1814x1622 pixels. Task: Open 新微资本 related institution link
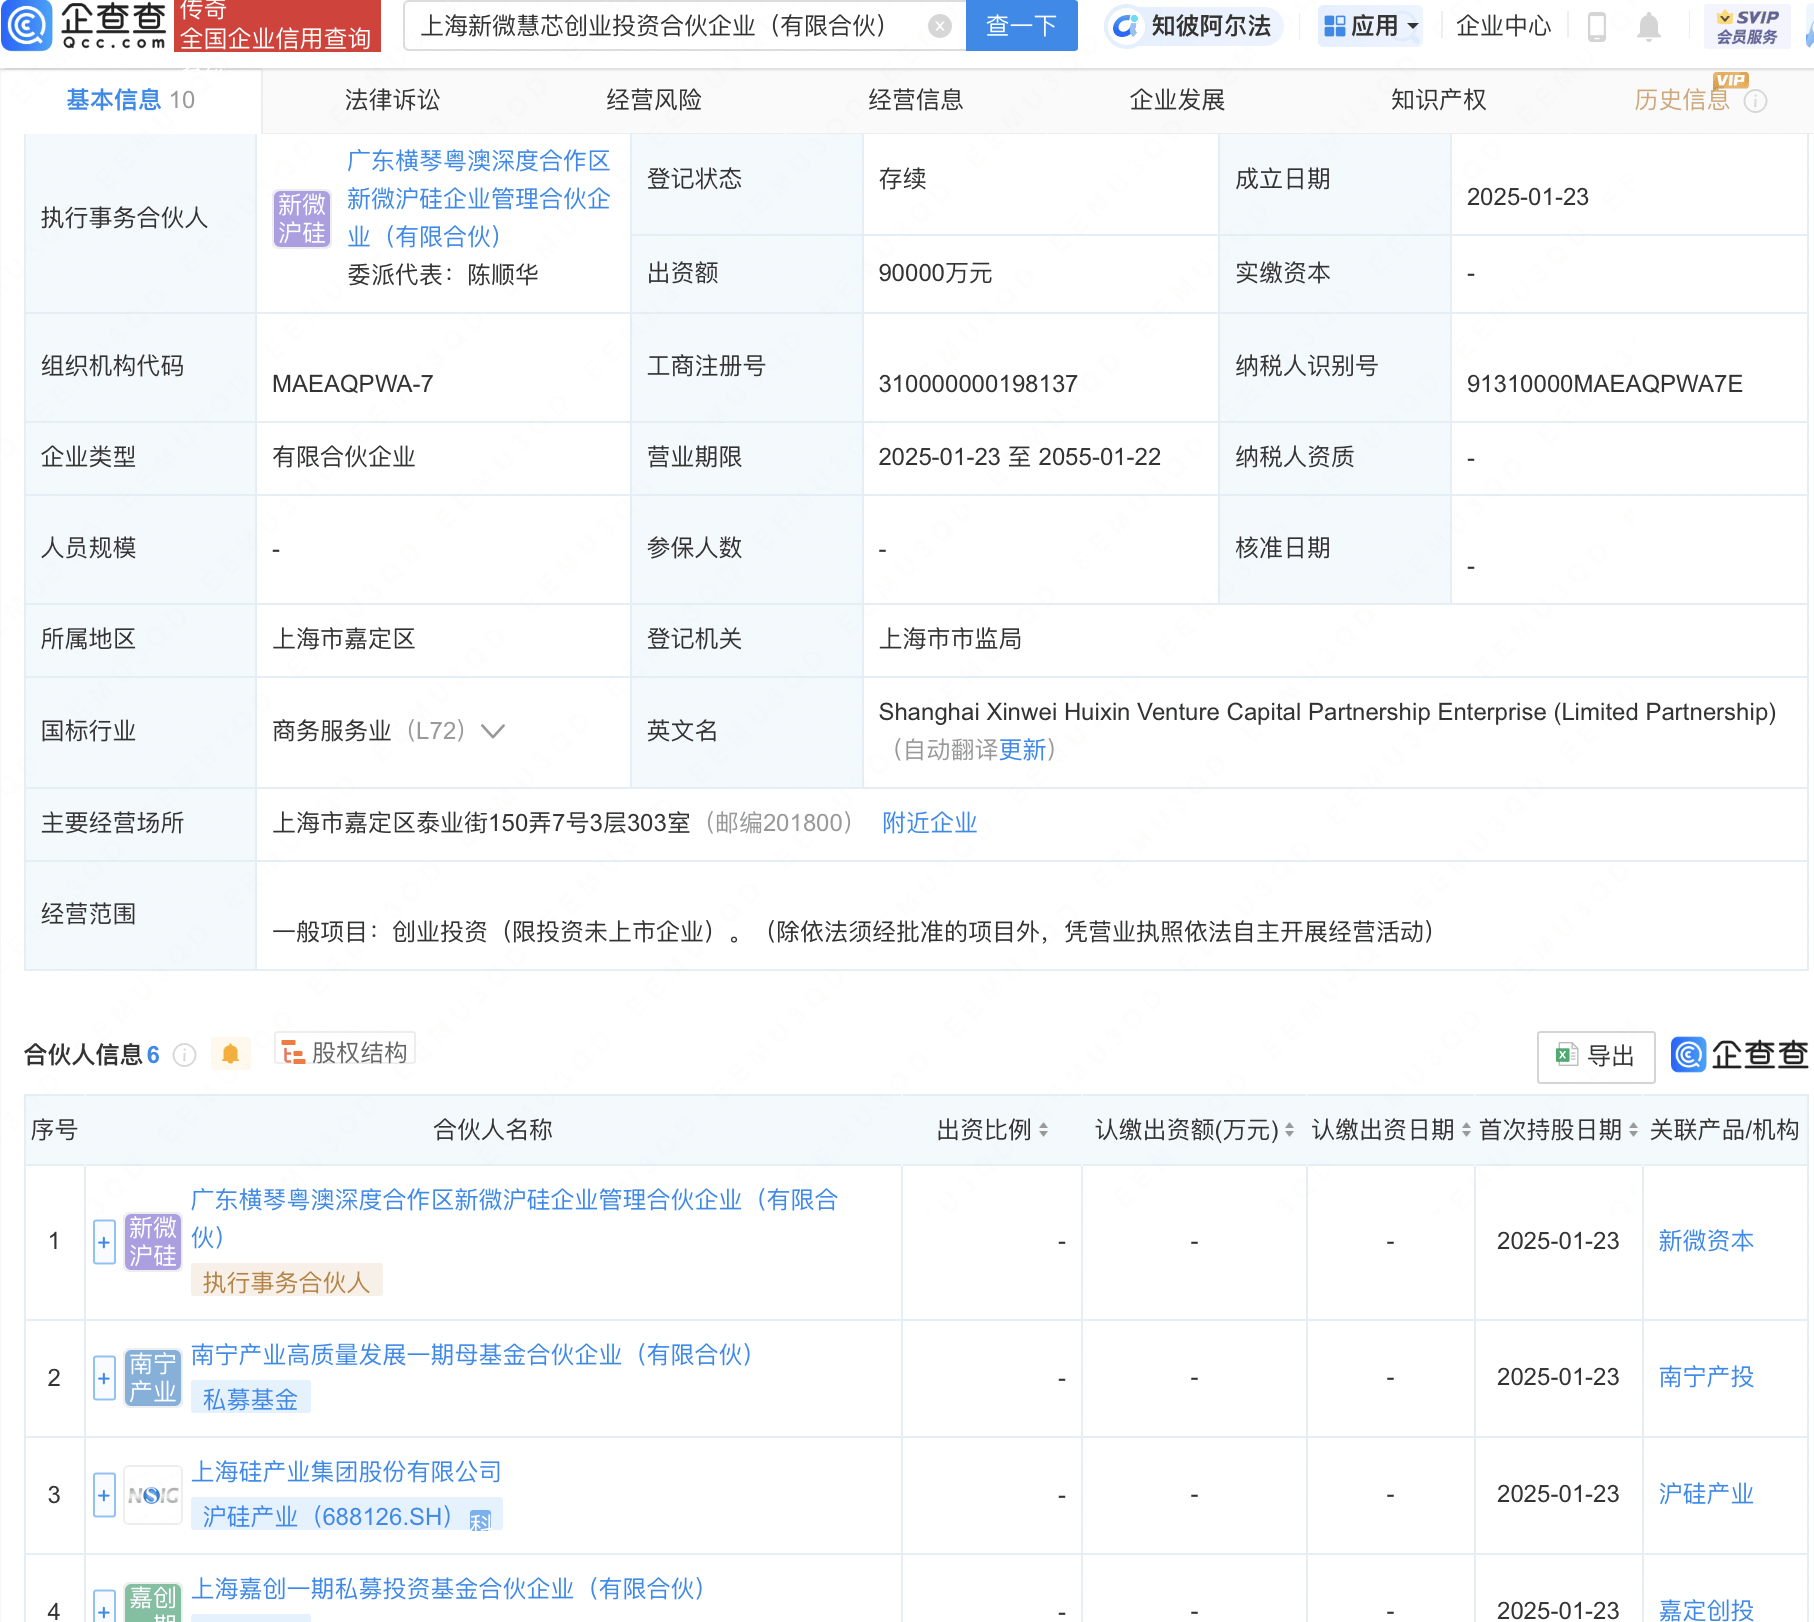tap(1706, 1241)
